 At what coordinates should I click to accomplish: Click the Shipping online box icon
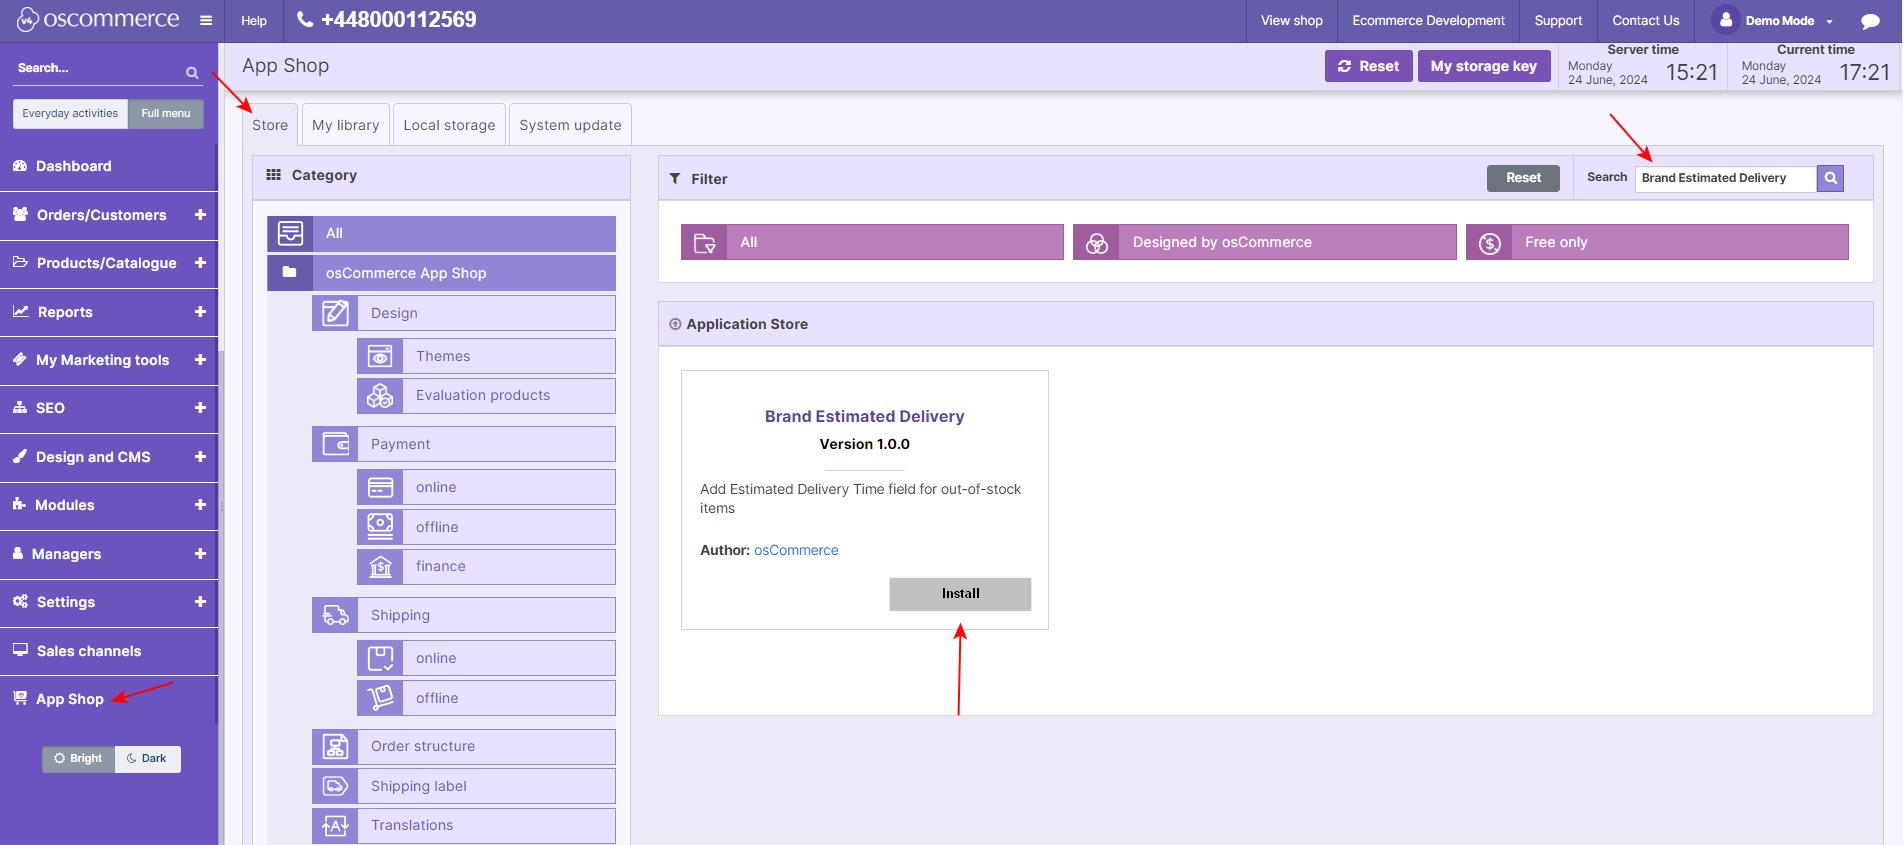380,658
